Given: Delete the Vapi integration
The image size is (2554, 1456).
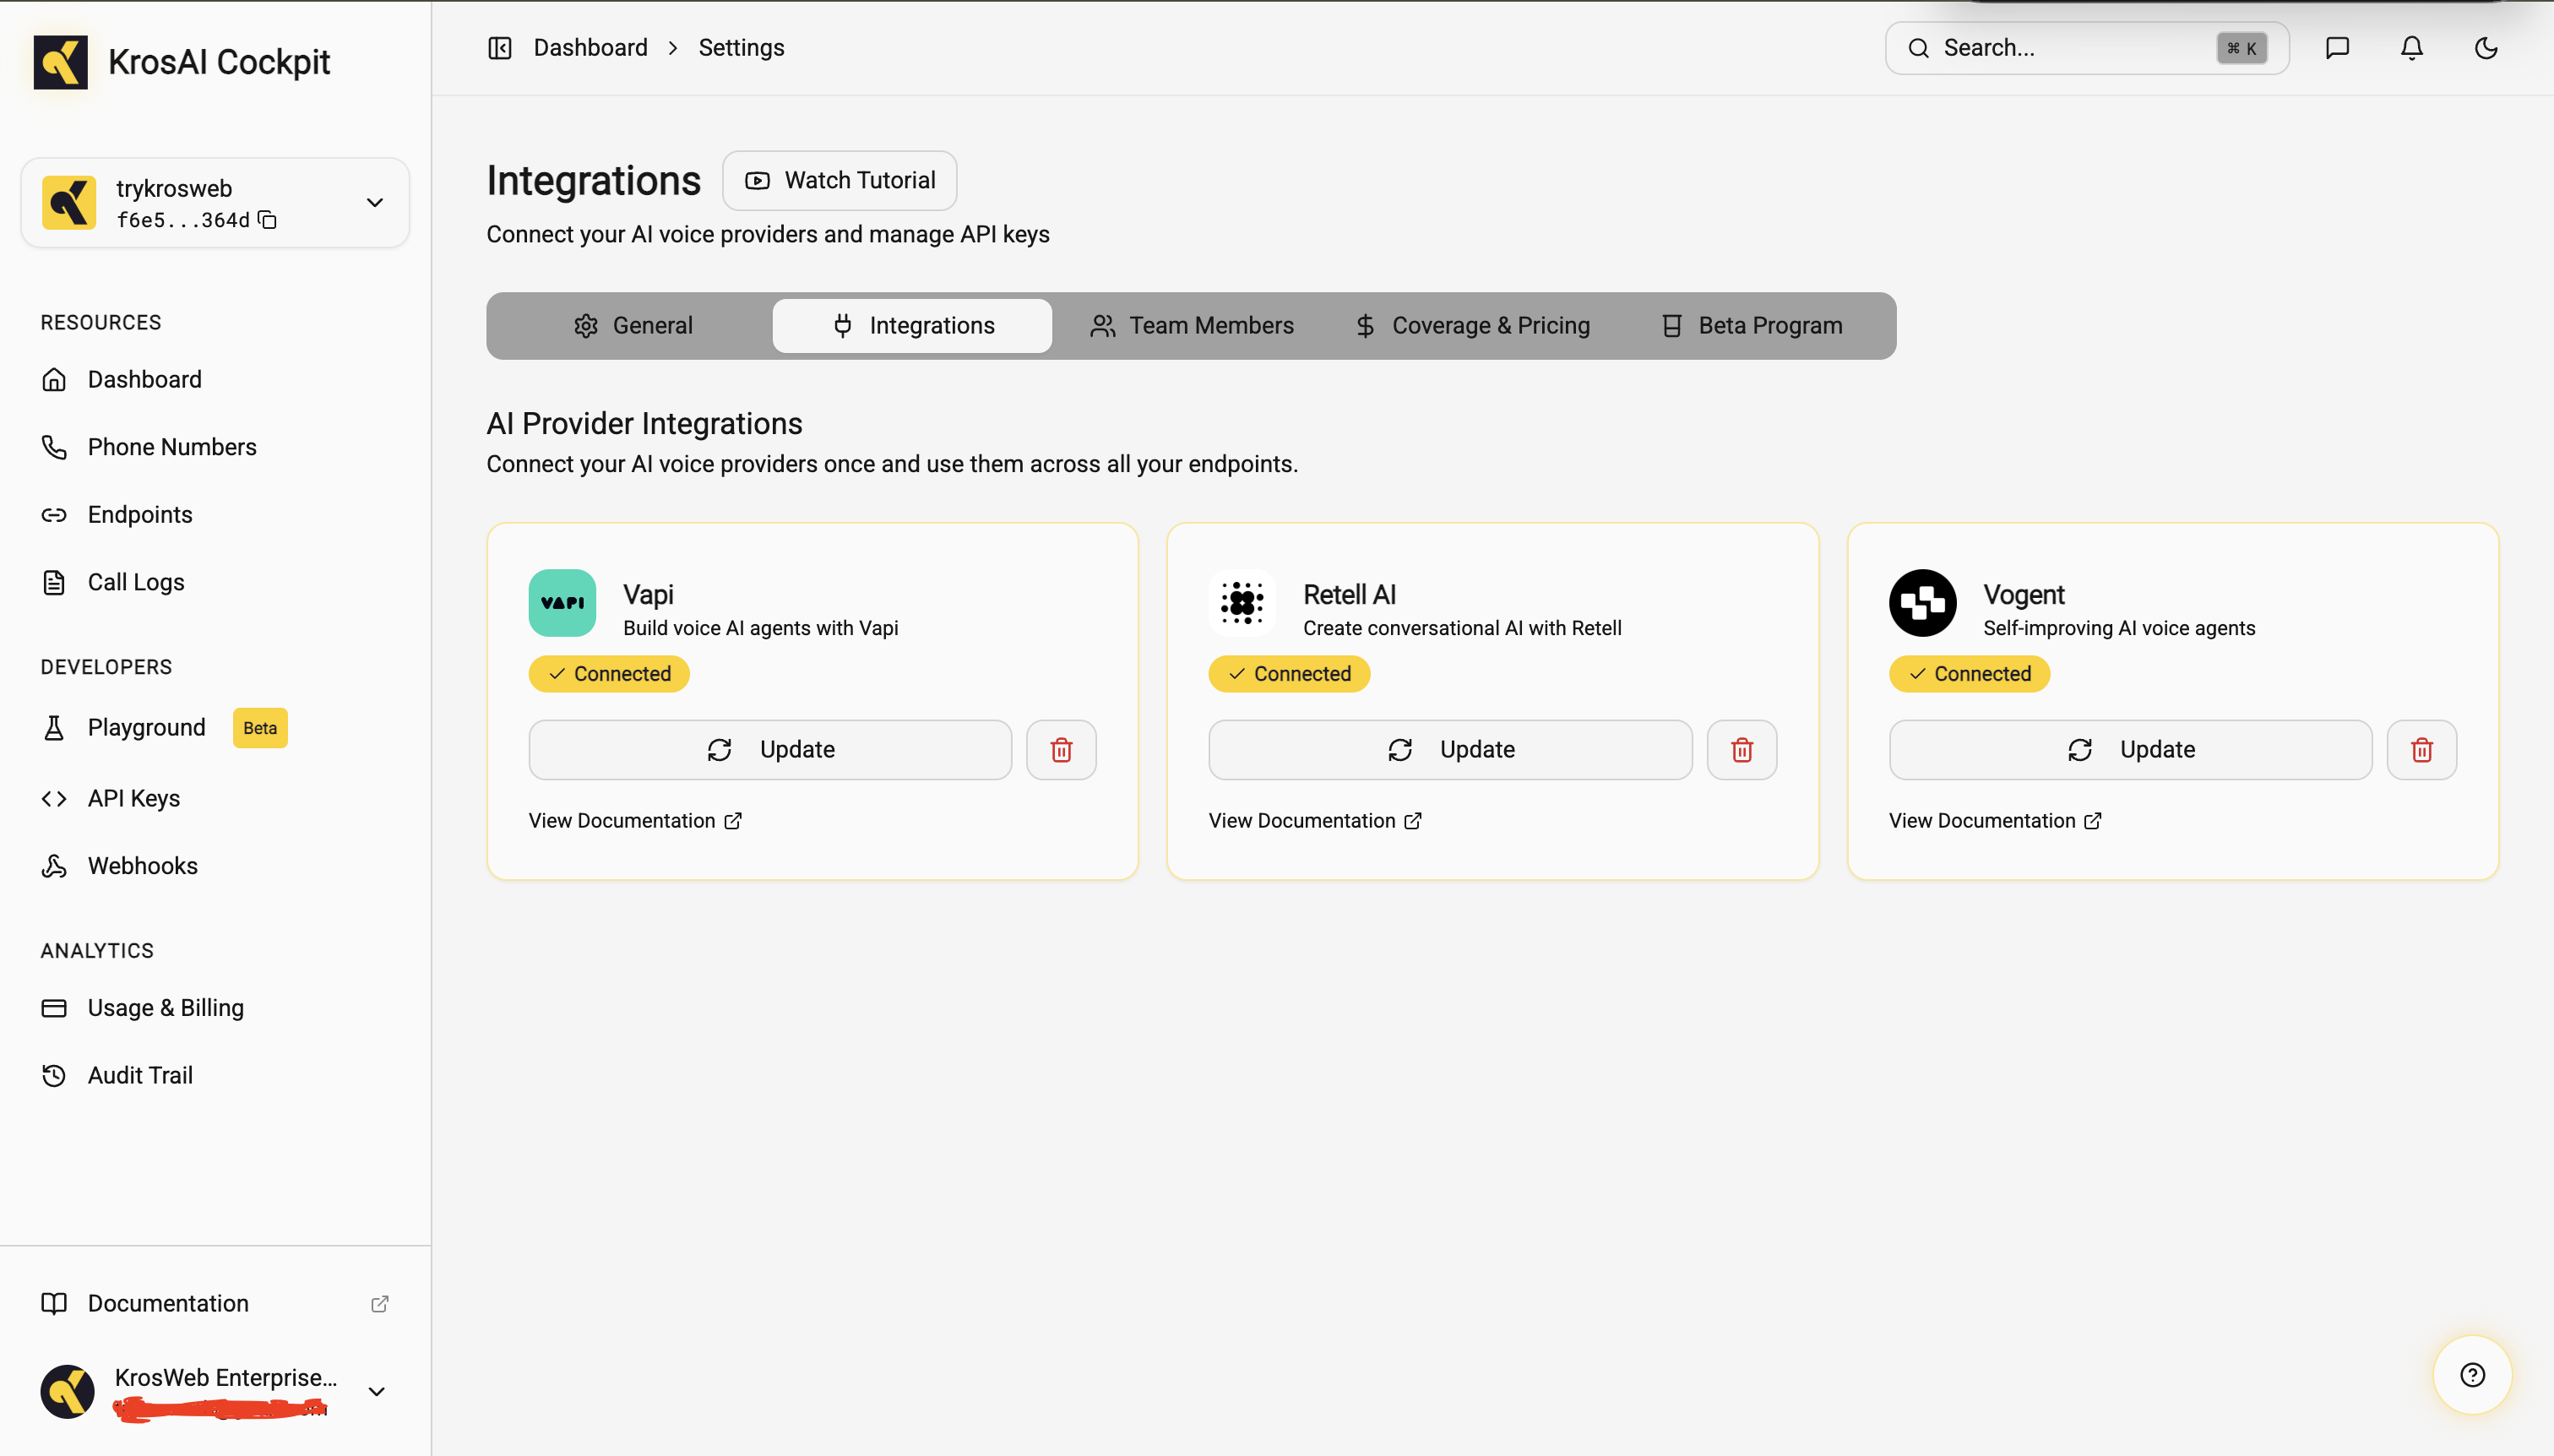Looking at the screenshot, I should (1061, 749).
